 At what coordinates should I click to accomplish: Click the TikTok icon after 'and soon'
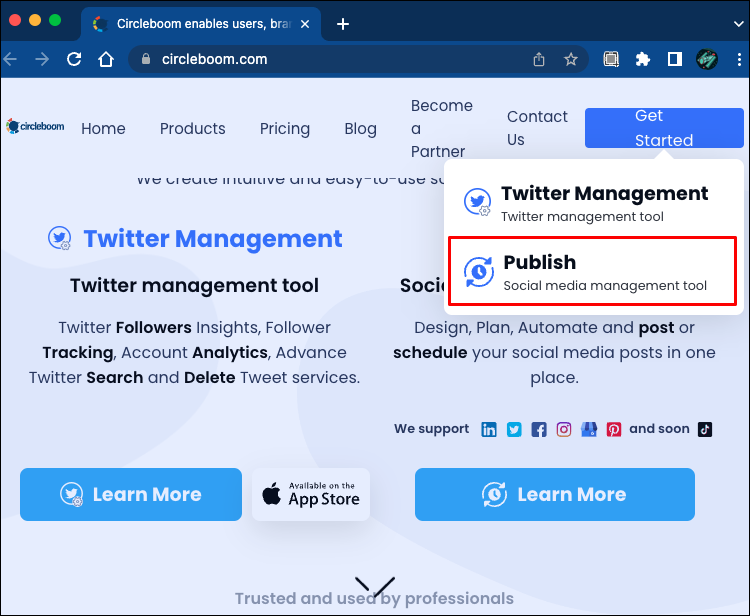coord(705,429)
